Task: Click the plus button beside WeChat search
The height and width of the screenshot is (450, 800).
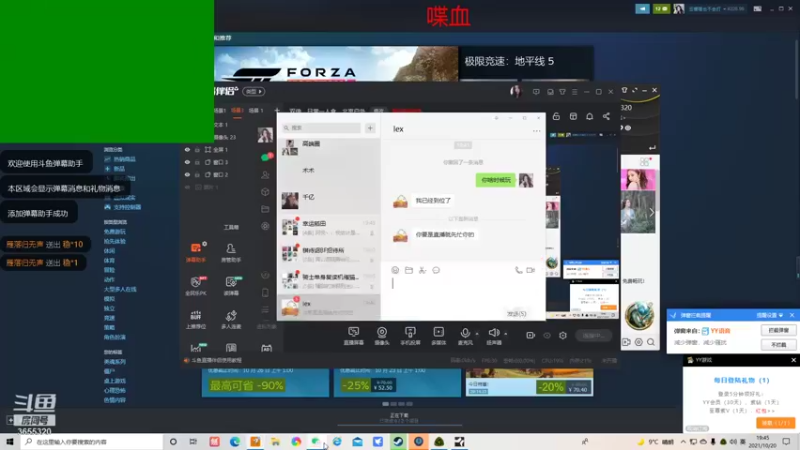Action: (x=370, y=128)
